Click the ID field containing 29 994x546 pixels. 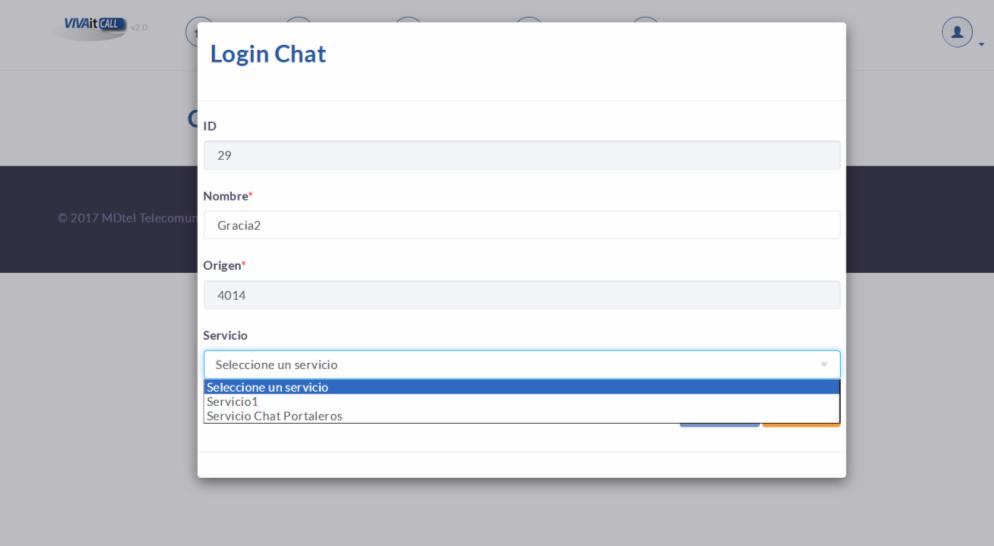coord(522,155)
